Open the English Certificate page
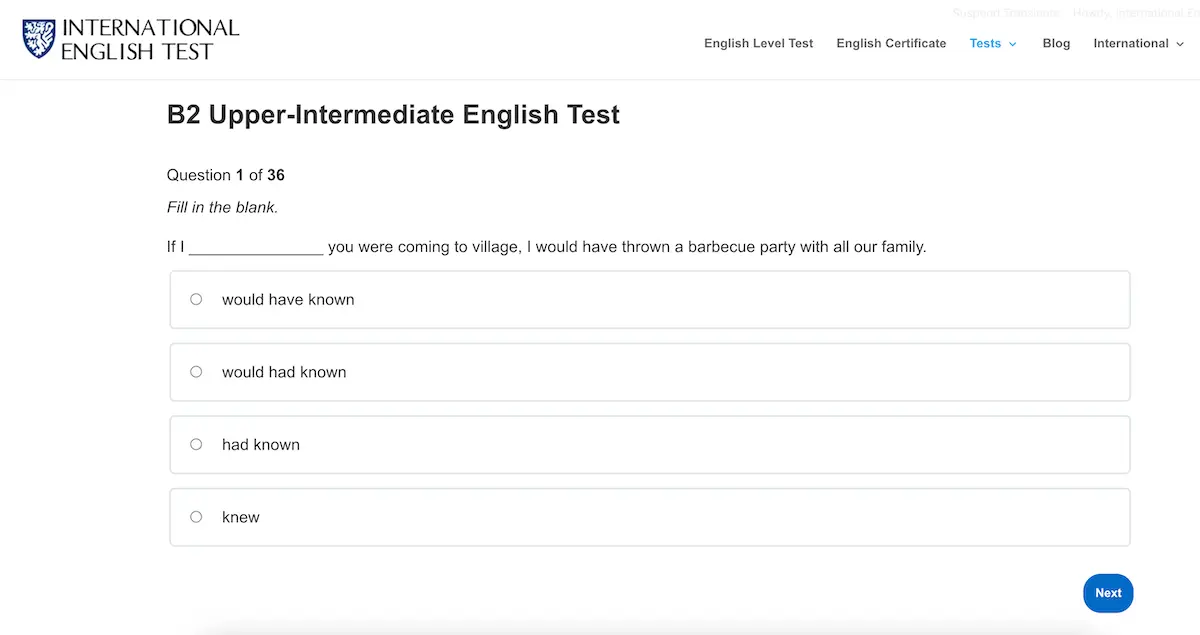 tap(891, 43)
